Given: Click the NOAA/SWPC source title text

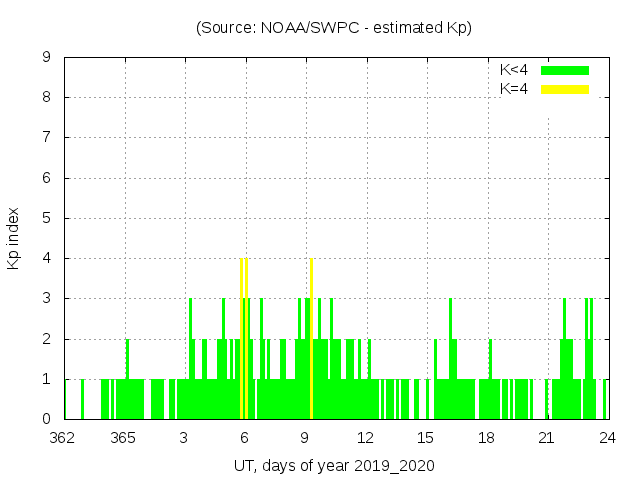Looking at the screenshot, I should [334, 28].
